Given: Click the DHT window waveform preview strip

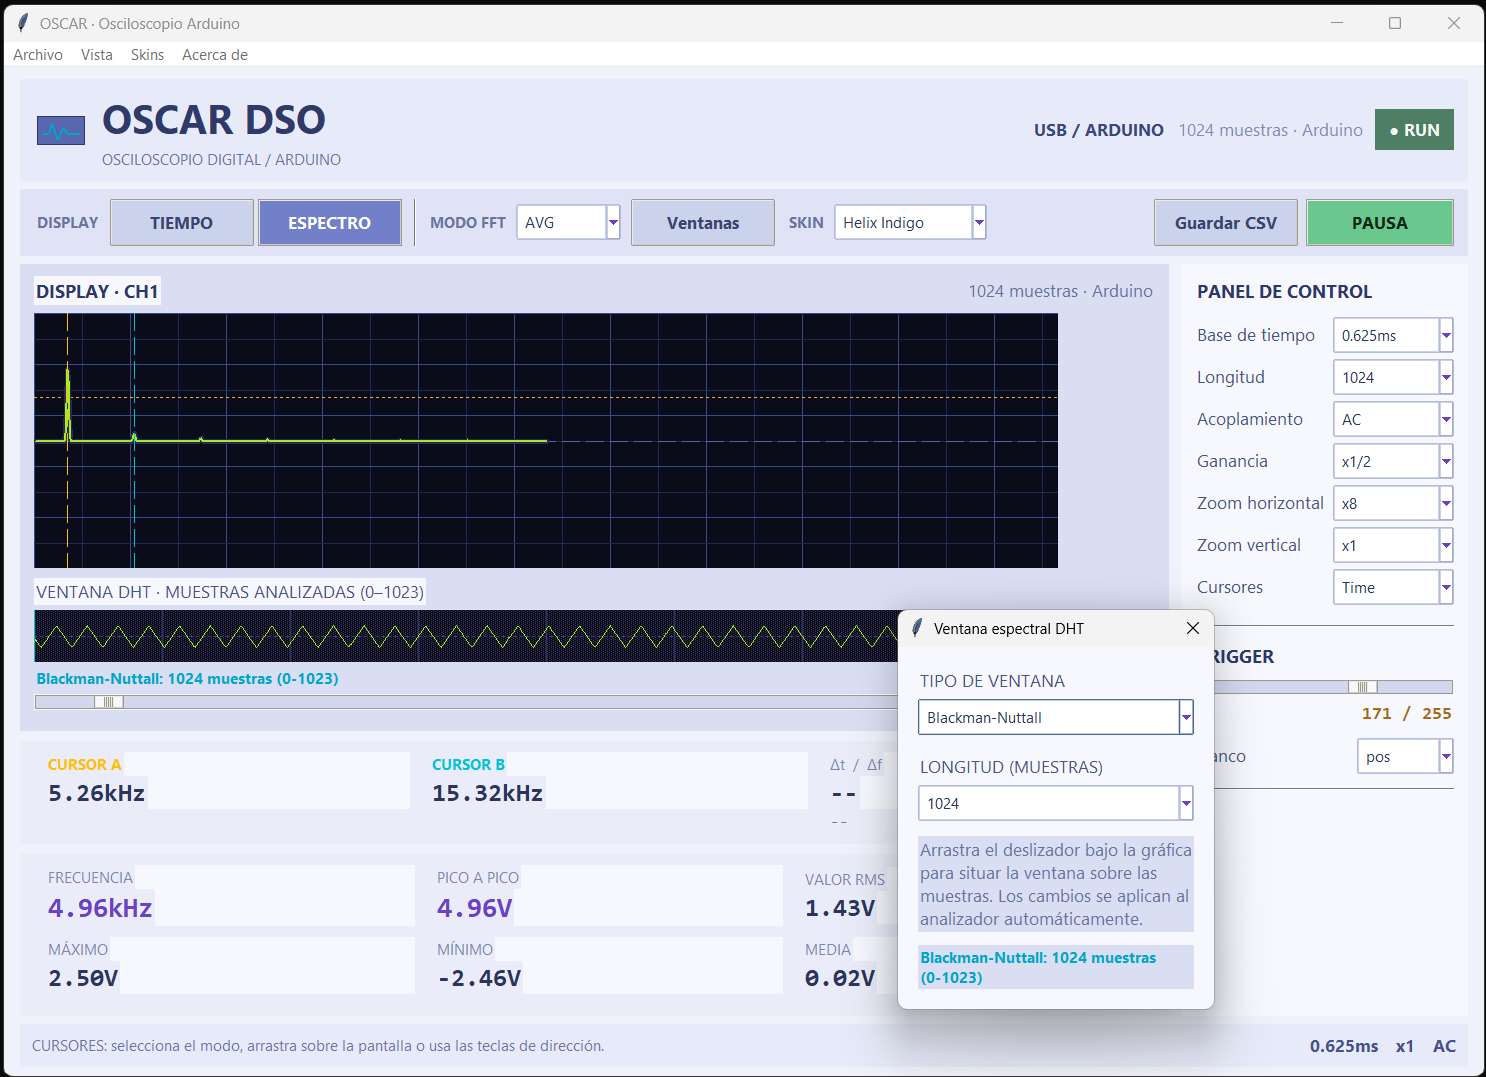Looking at the screenshot, I should click(x=466, y=636).
